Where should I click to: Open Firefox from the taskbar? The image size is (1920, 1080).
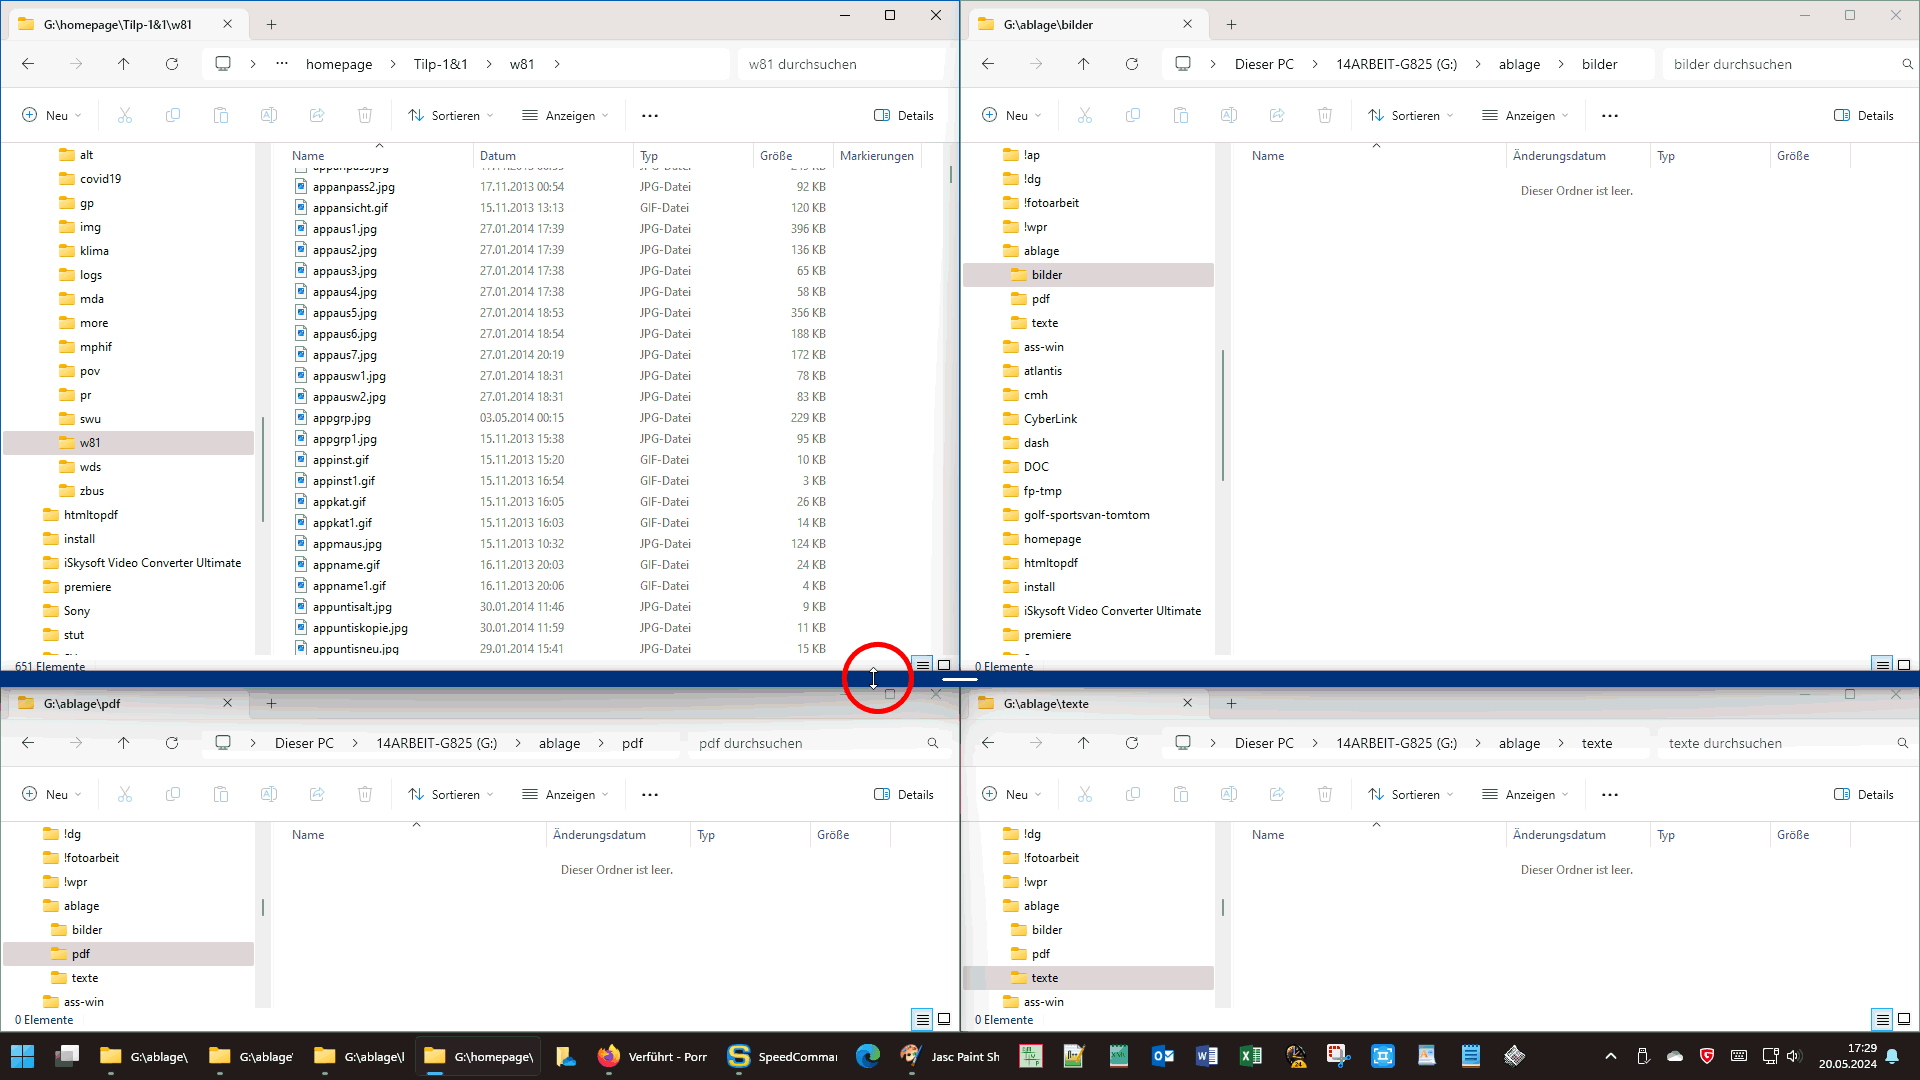[x=609, y=1056]
